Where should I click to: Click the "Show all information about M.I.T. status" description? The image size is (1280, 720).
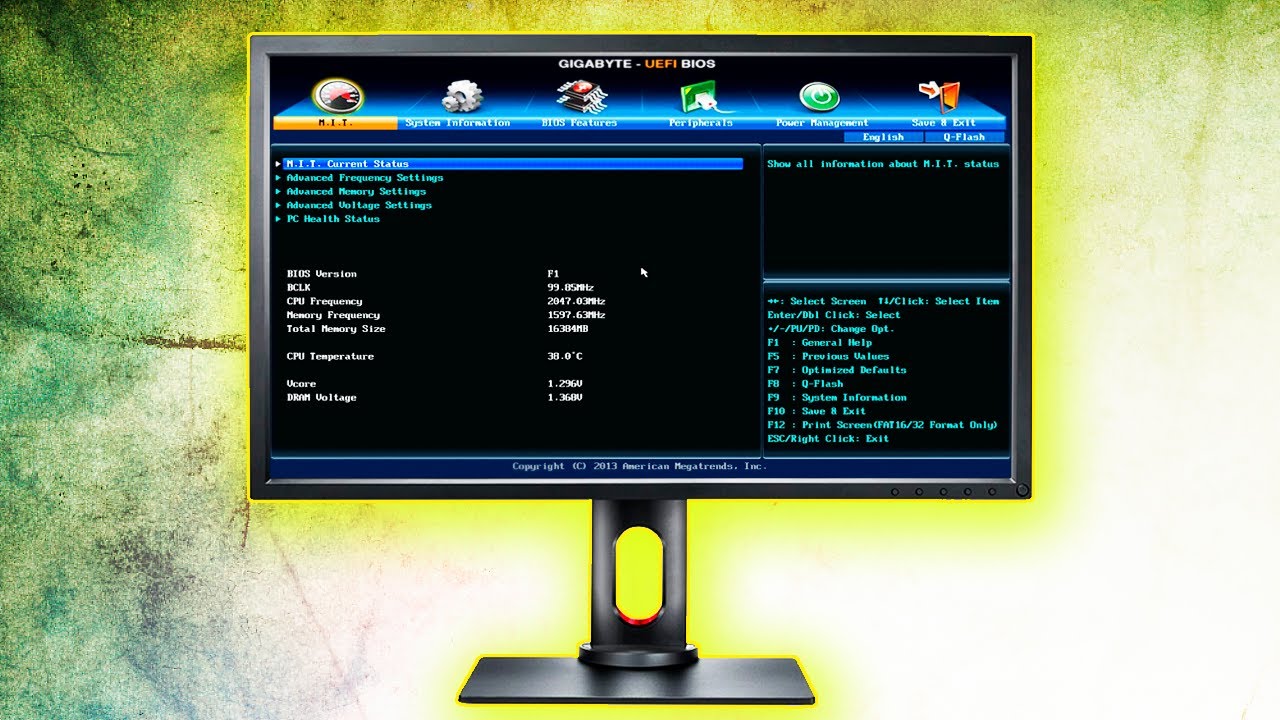tap(883, 164)
